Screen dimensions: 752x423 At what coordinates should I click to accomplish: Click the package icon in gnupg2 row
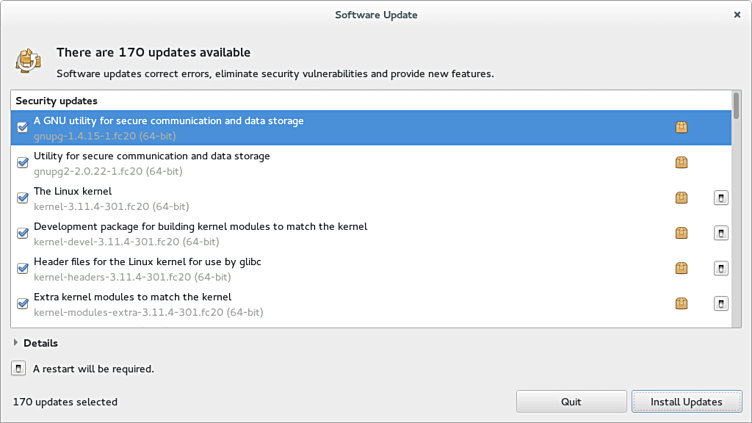click(x=681, y=162)
